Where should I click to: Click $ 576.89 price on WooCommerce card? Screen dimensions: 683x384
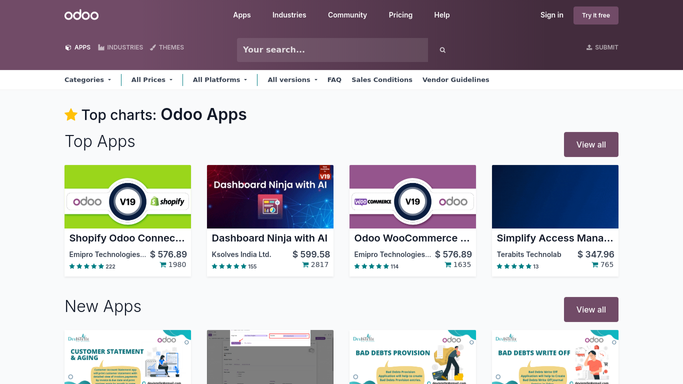453,254
